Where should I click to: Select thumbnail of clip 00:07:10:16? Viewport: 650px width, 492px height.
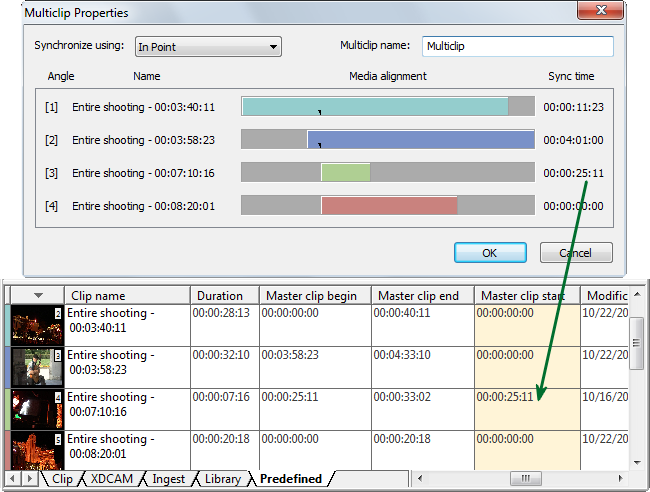click(37, 409)
